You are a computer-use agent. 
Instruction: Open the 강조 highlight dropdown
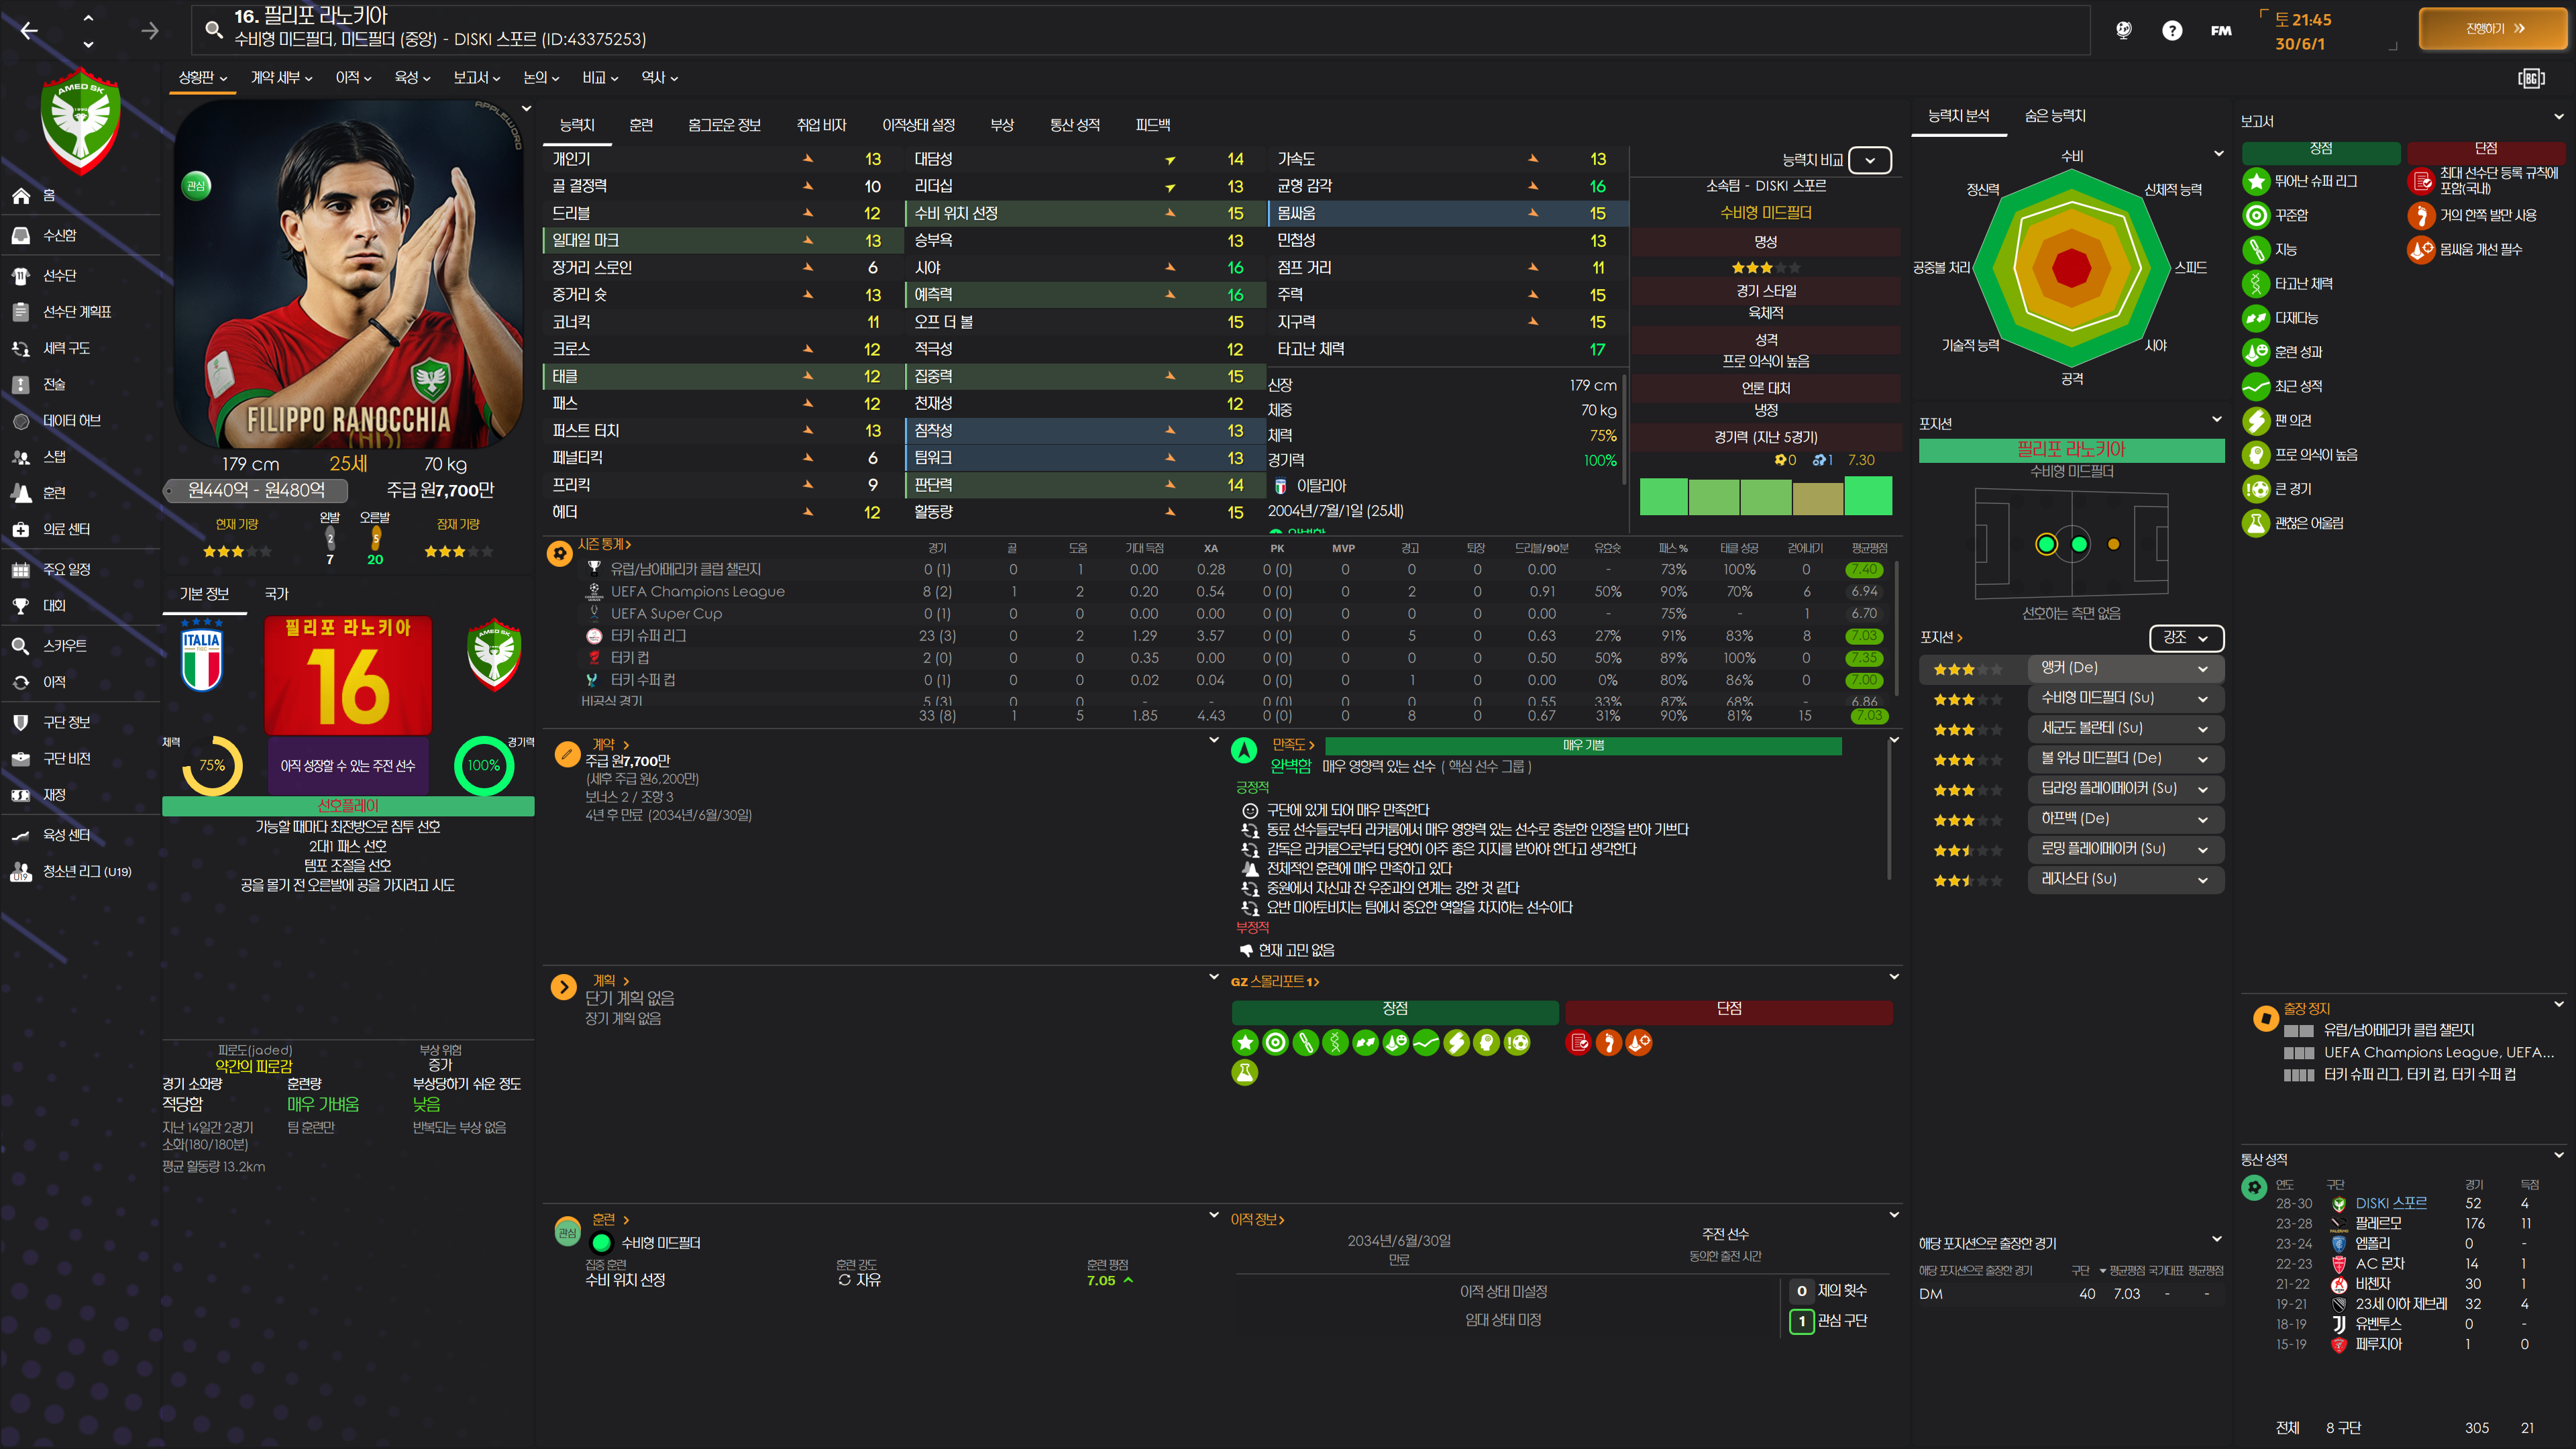coord(2186,637)
